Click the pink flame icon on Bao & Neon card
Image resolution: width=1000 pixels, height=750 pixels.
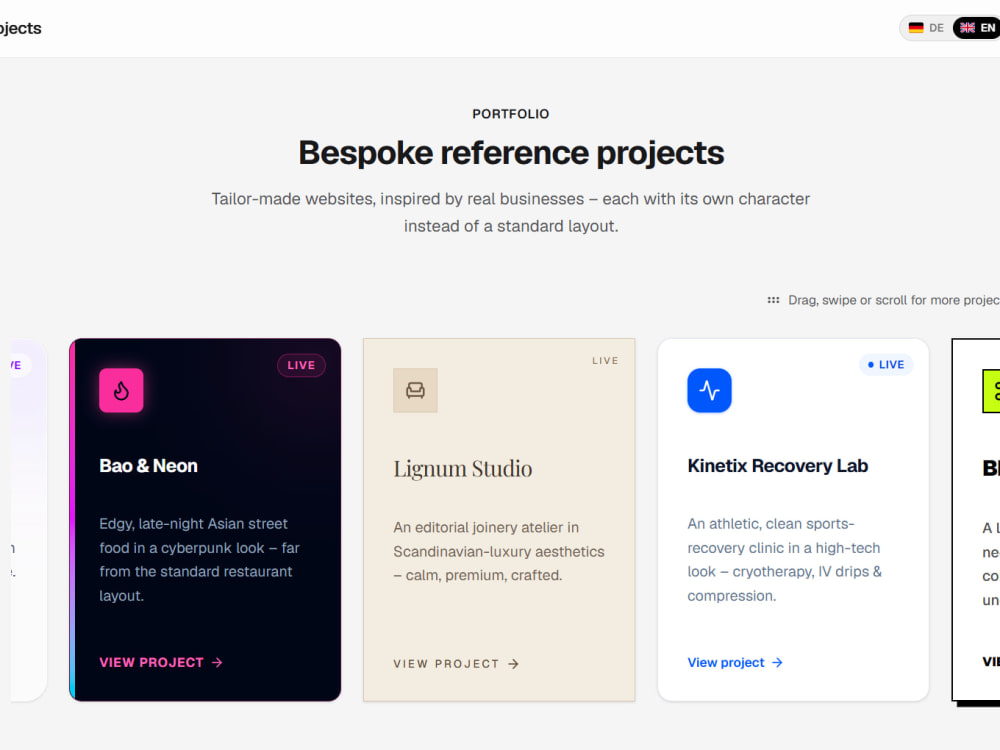pyautogui.click(x=121, y=390)
